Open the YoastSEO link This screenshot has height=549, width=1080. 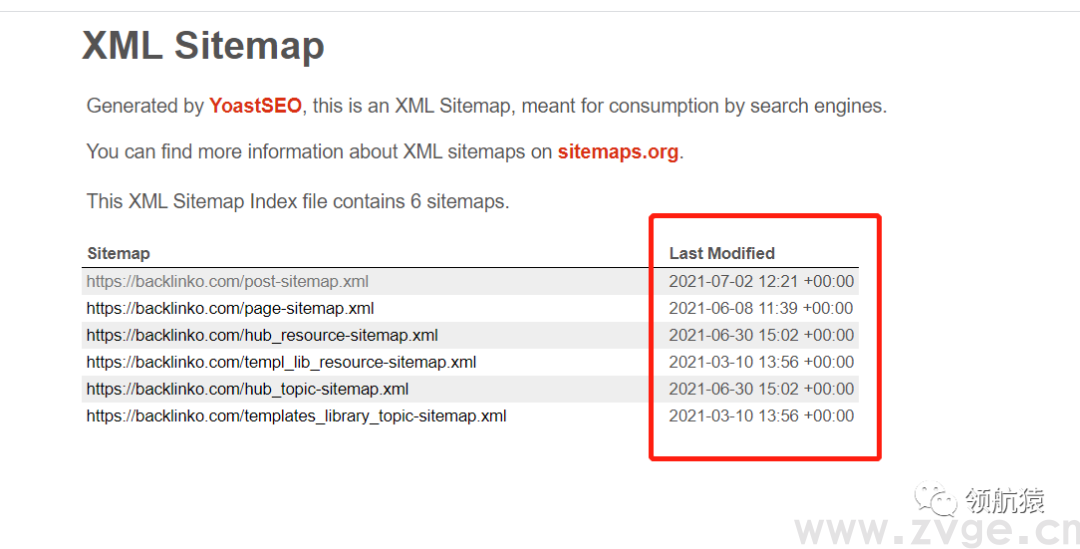pyautogui.click(x=255, y=106)
